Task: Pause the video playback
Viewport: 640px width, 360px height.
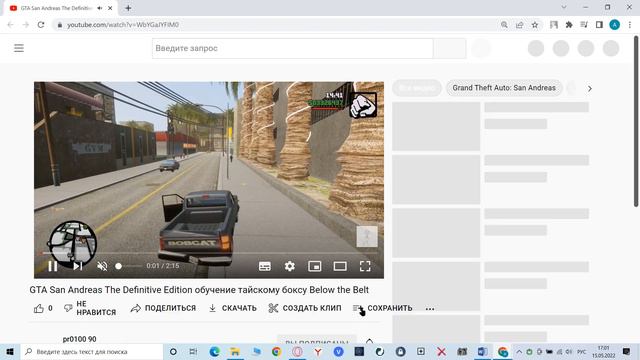Action: [53, 266]
